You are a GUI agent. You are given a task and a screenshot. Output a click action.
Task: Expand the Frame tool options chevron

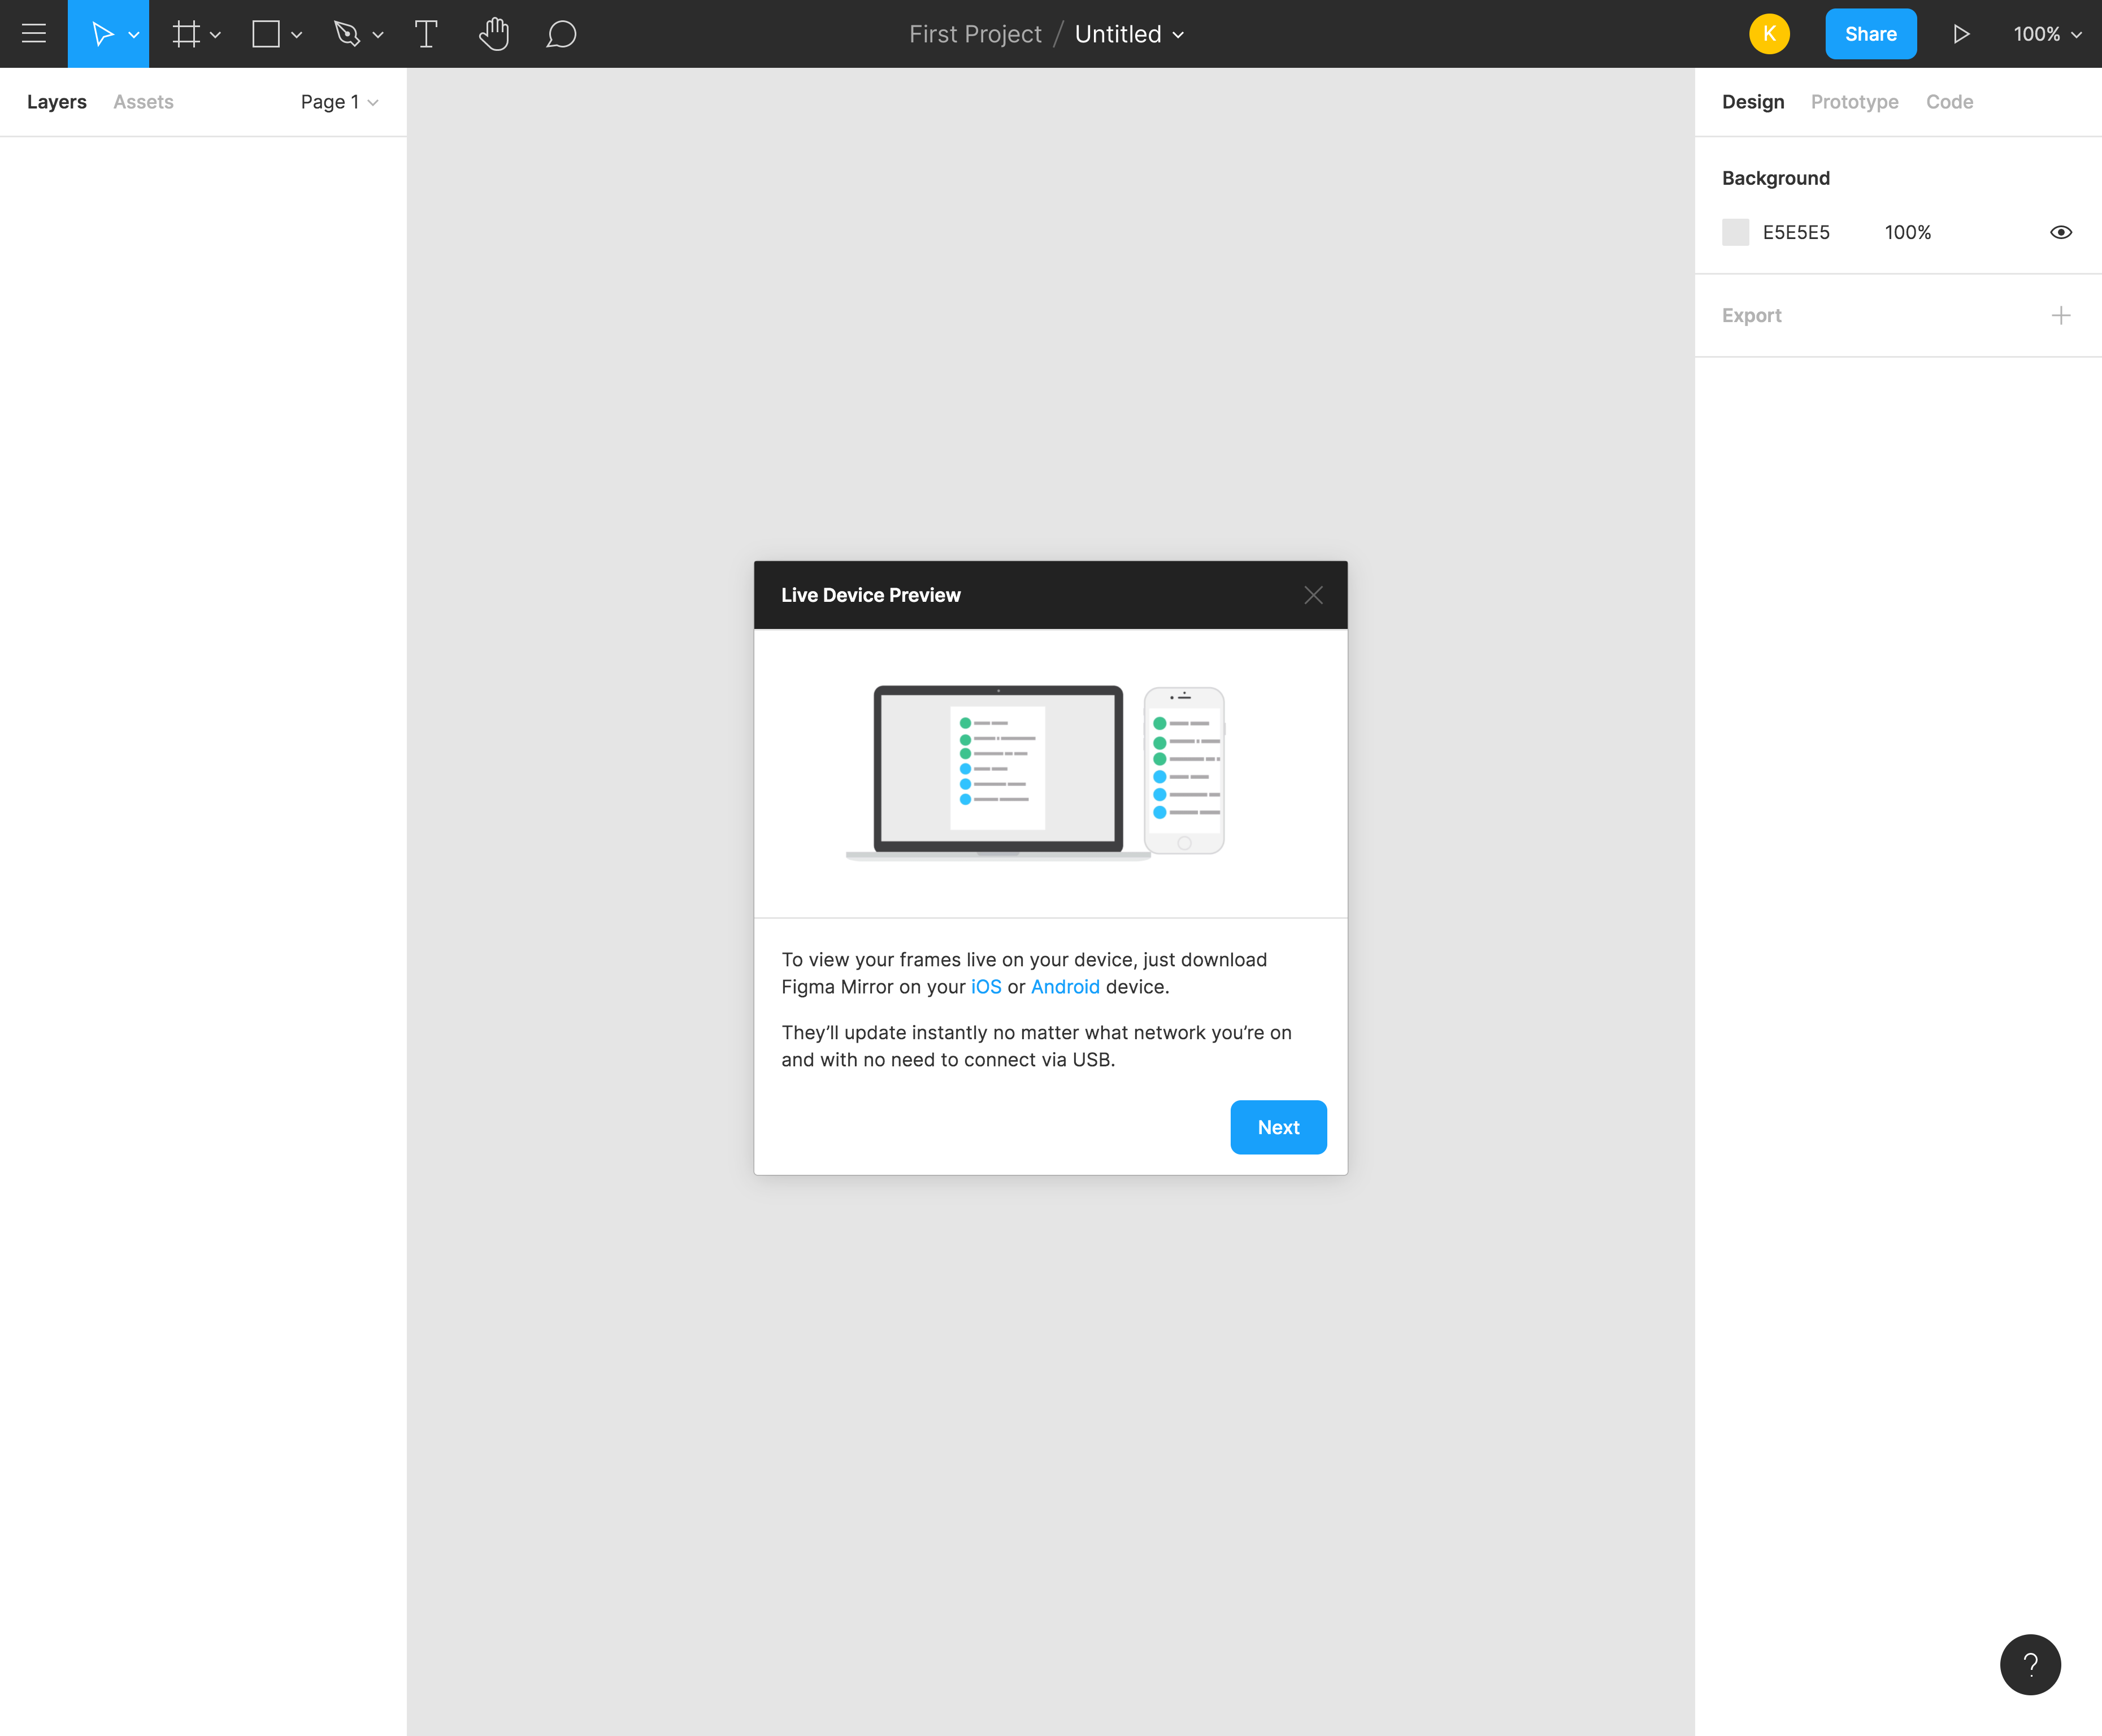(215, 35)
